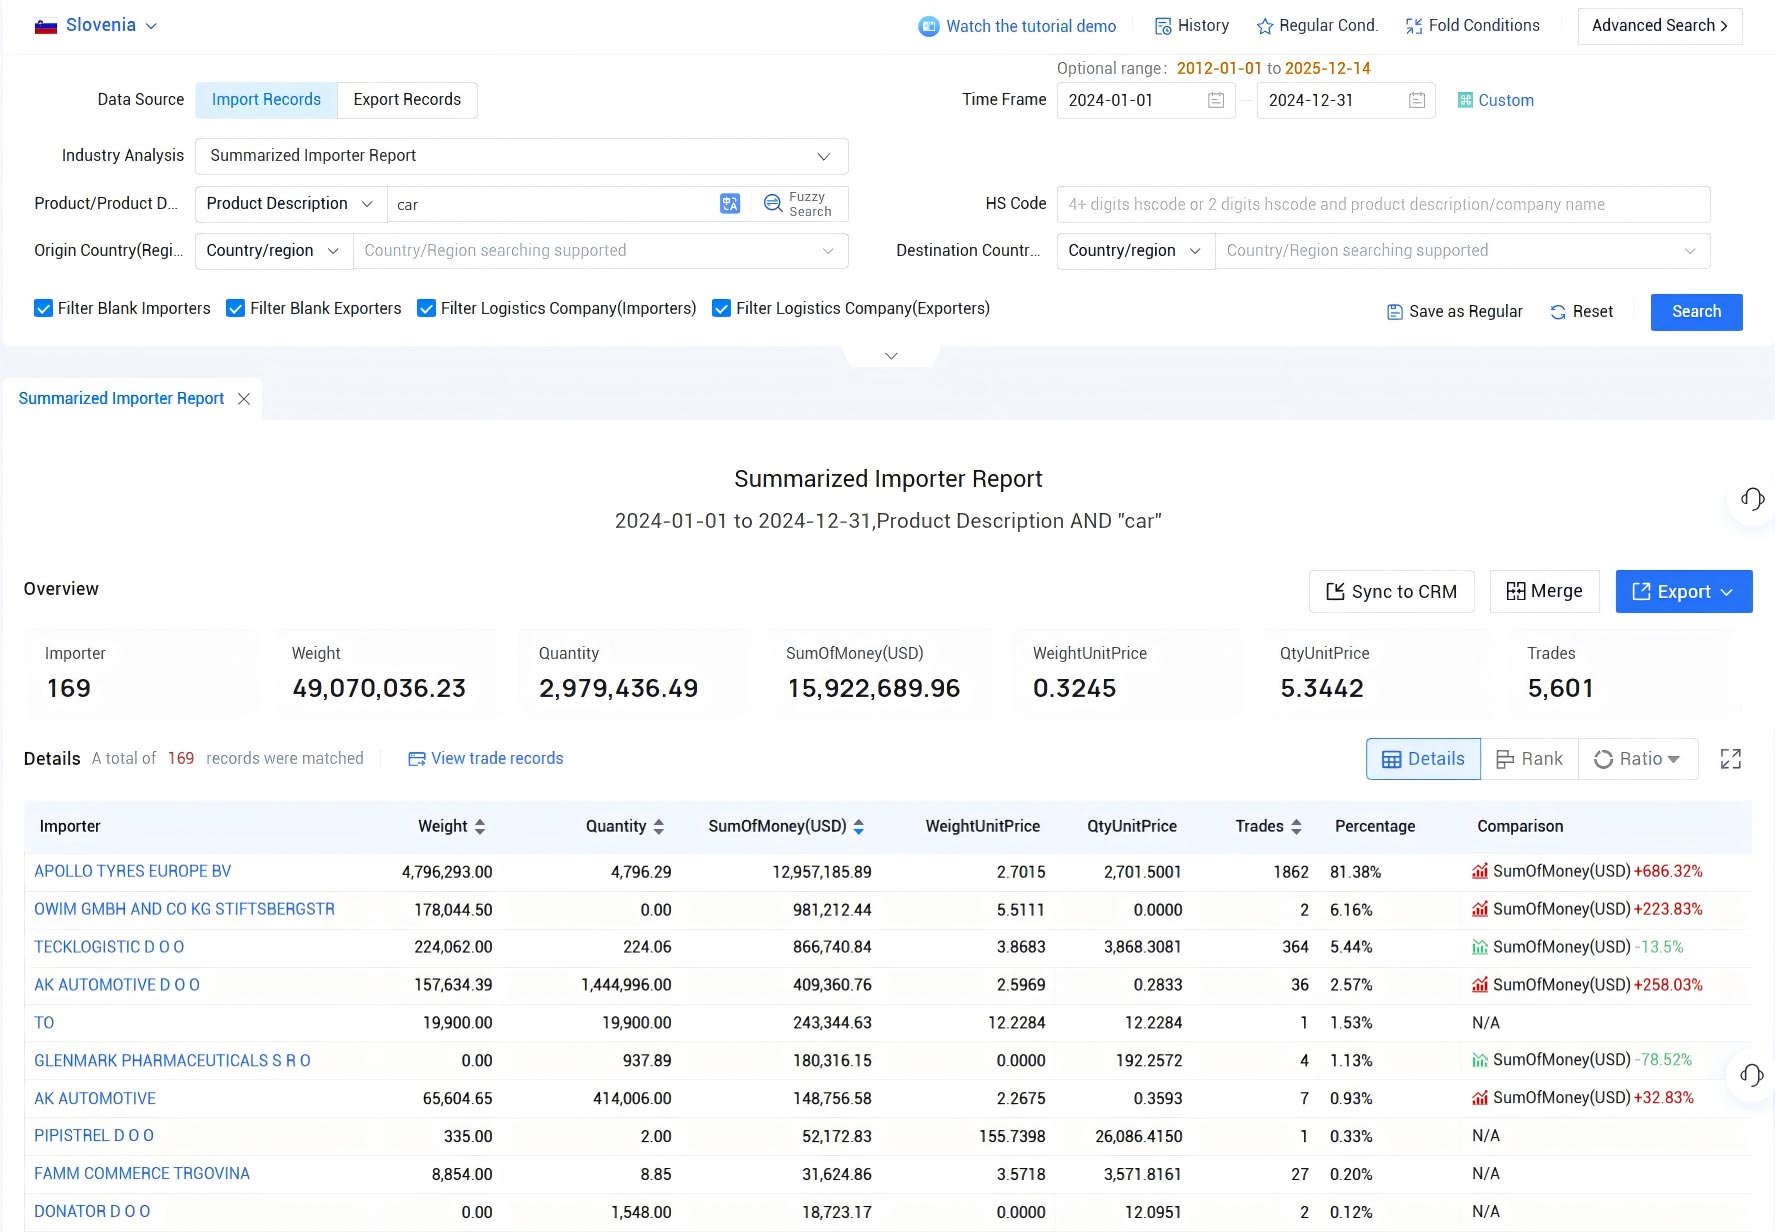Viewport: 1775px width, 1232px height.
Task: Click the Custom time frame grid icon
Action: (x=1465, y=100)
